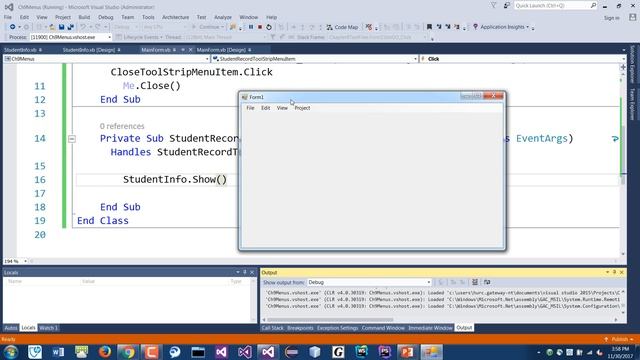The width and height of the screenshot is (640, 360).
Task: Open the Debug menu
Action: pos(106,17)
